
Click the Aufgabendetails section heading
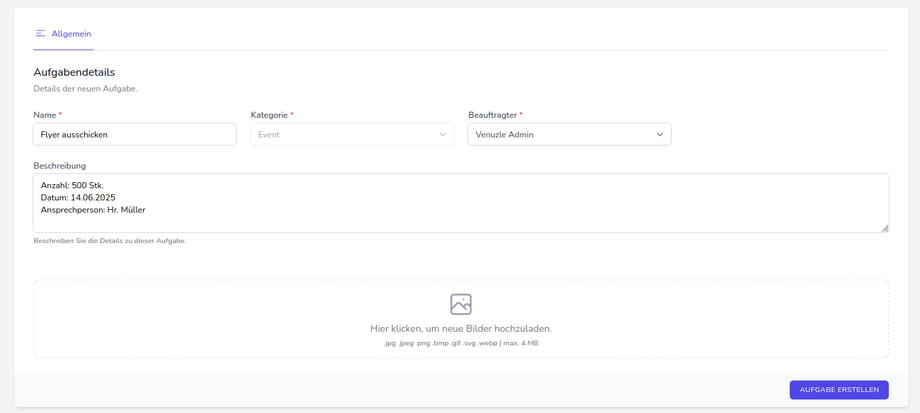tap(74, 72)
